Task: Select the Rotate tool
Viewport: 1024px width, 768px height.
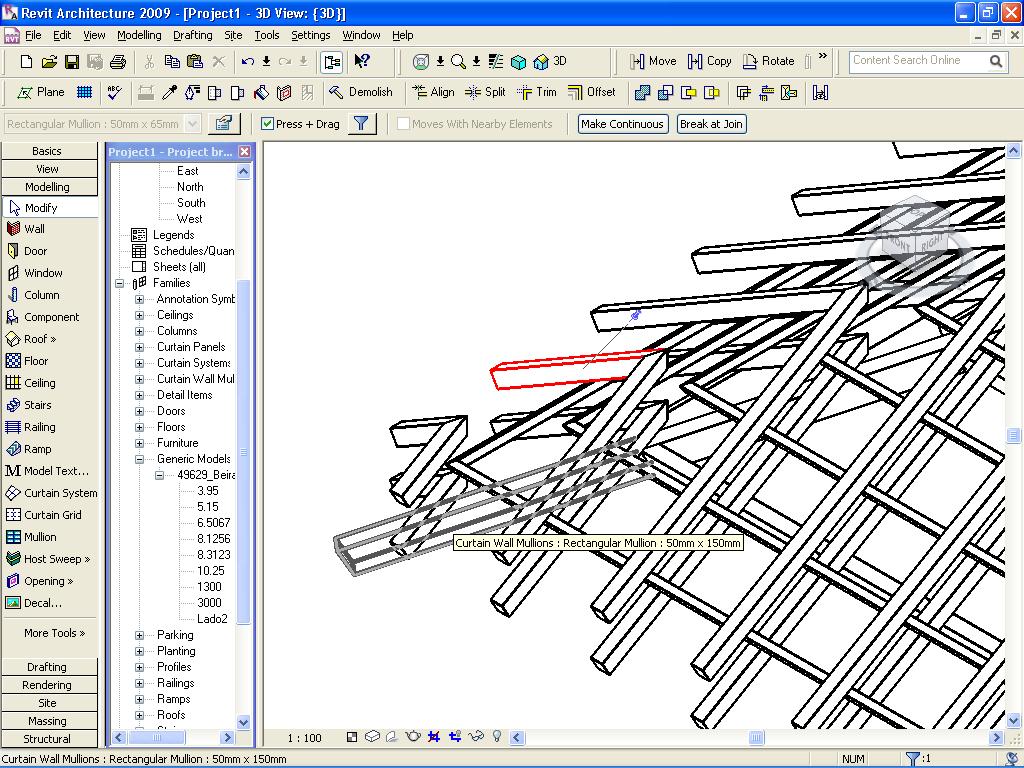Action: 768,61
